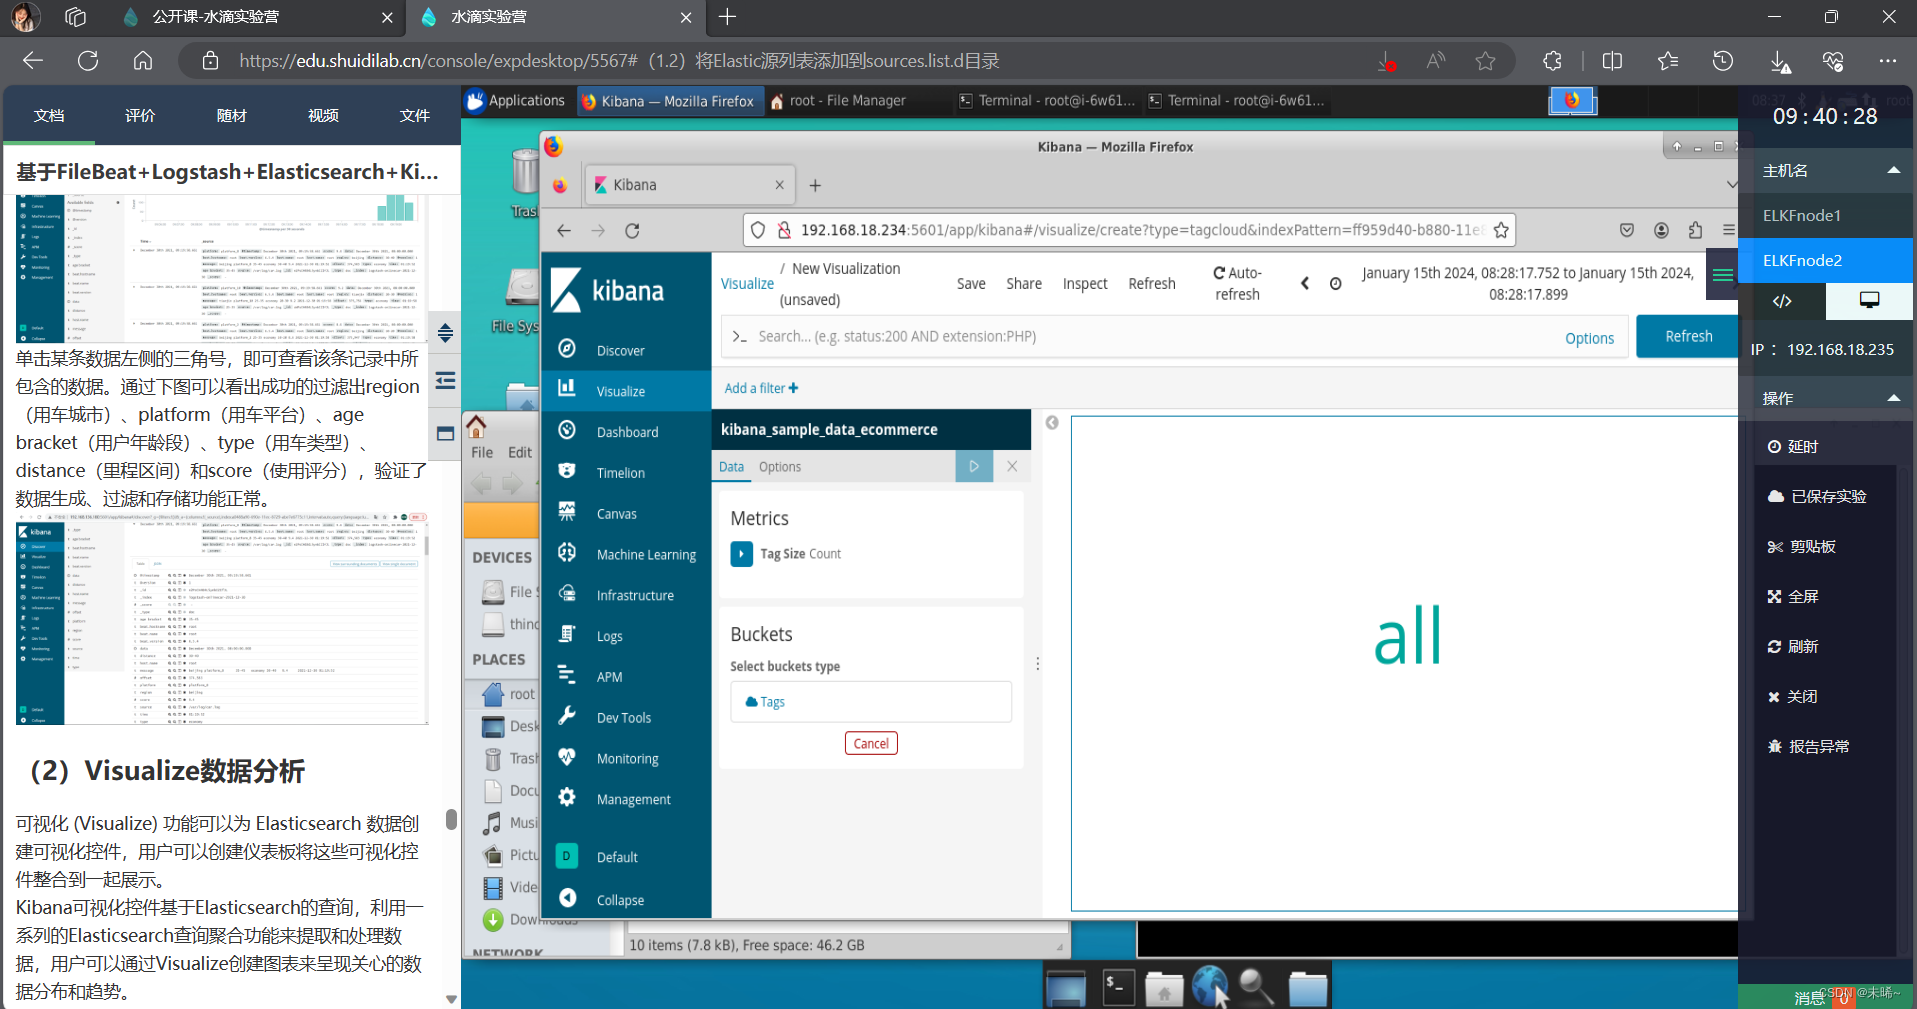The image size is (1917, 1009).
Task: Step time range backward
Action: pyautogui.click(x=1305, y=284)
